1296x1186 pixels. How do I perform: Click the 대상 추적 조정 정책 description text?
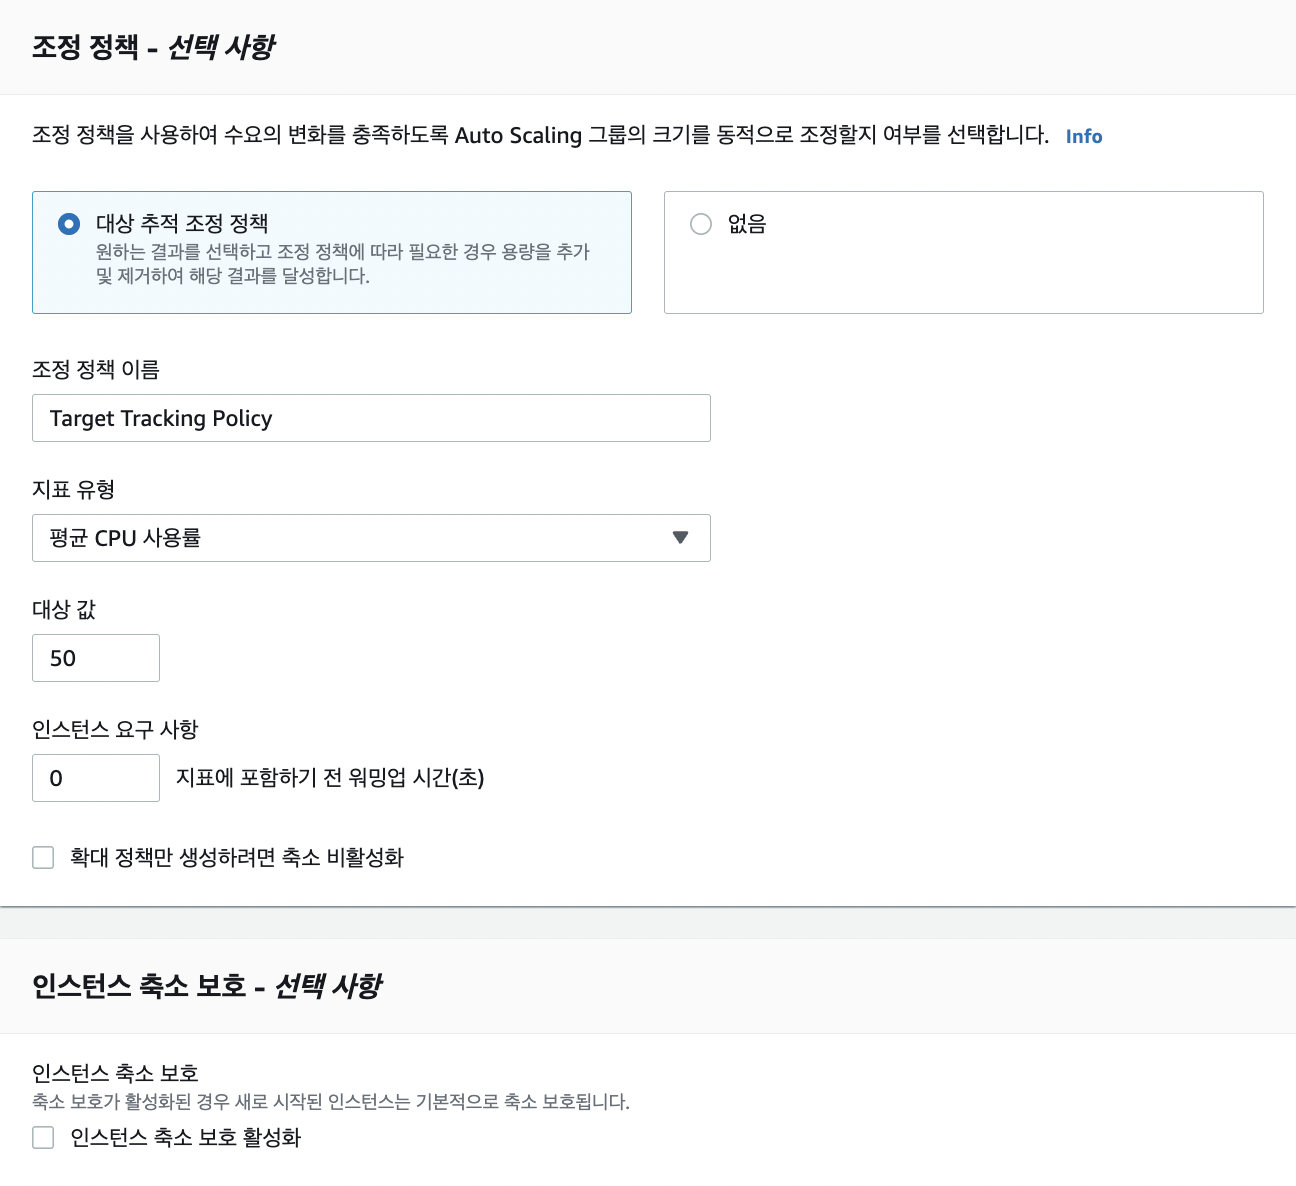click(343, 264)
